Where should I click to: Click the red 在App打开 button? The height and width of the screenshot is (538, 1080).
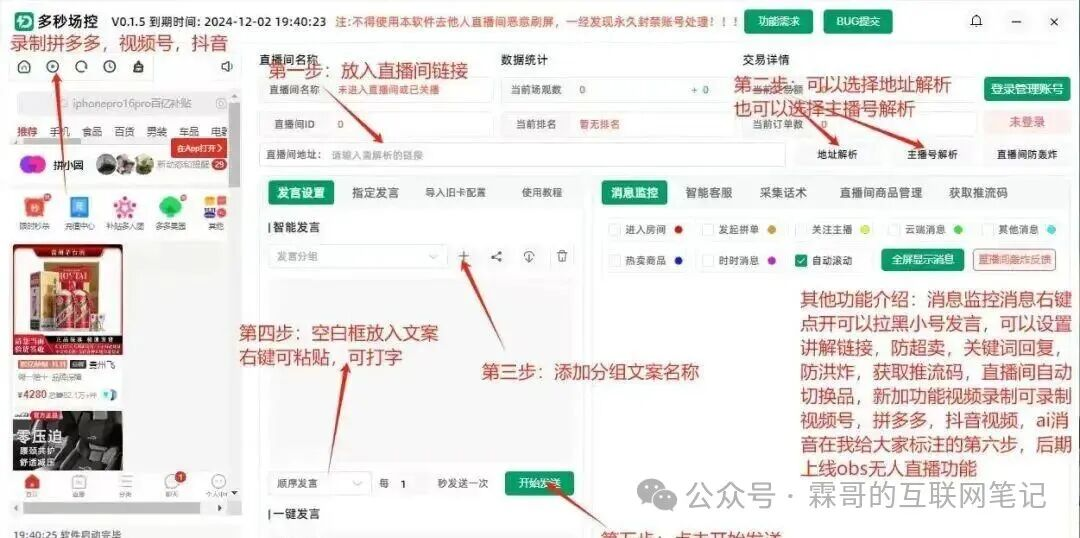tap(198, 148)
